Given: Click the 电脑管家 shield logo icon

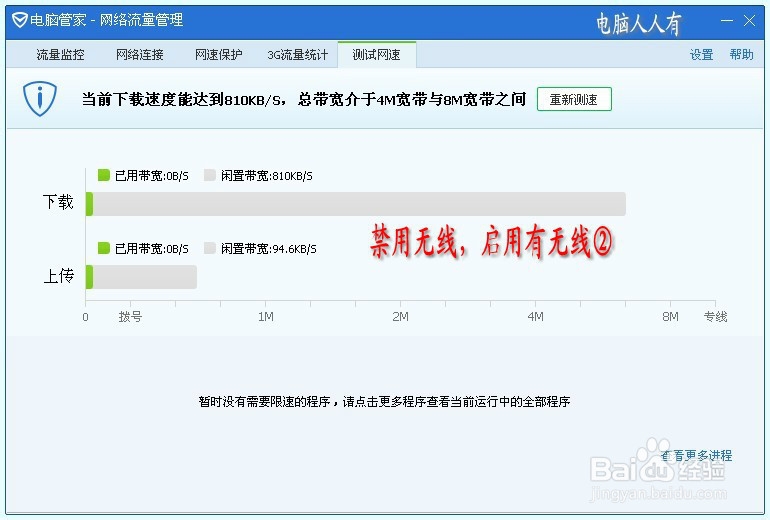Looking at the screenshot, I should [x=20, y=20].
